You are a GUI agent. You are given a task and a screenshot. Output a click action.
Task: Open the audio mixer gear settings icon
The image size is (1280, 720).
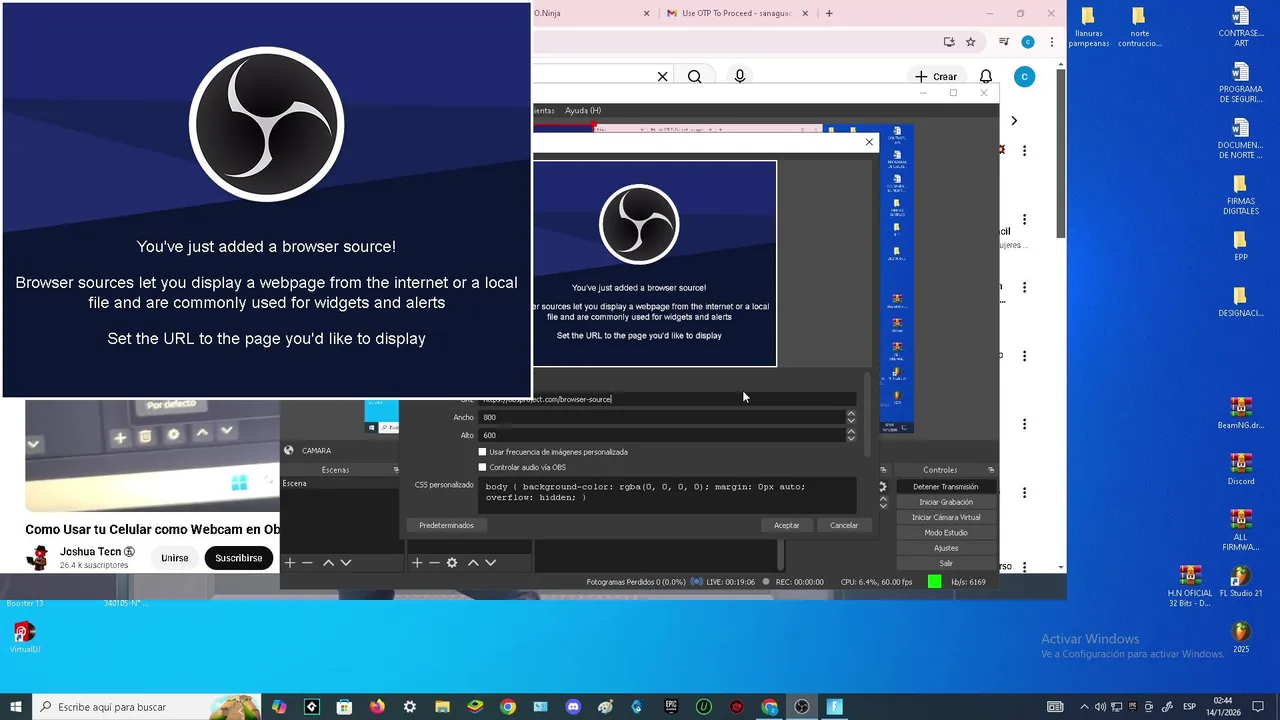tap(882, 487)
